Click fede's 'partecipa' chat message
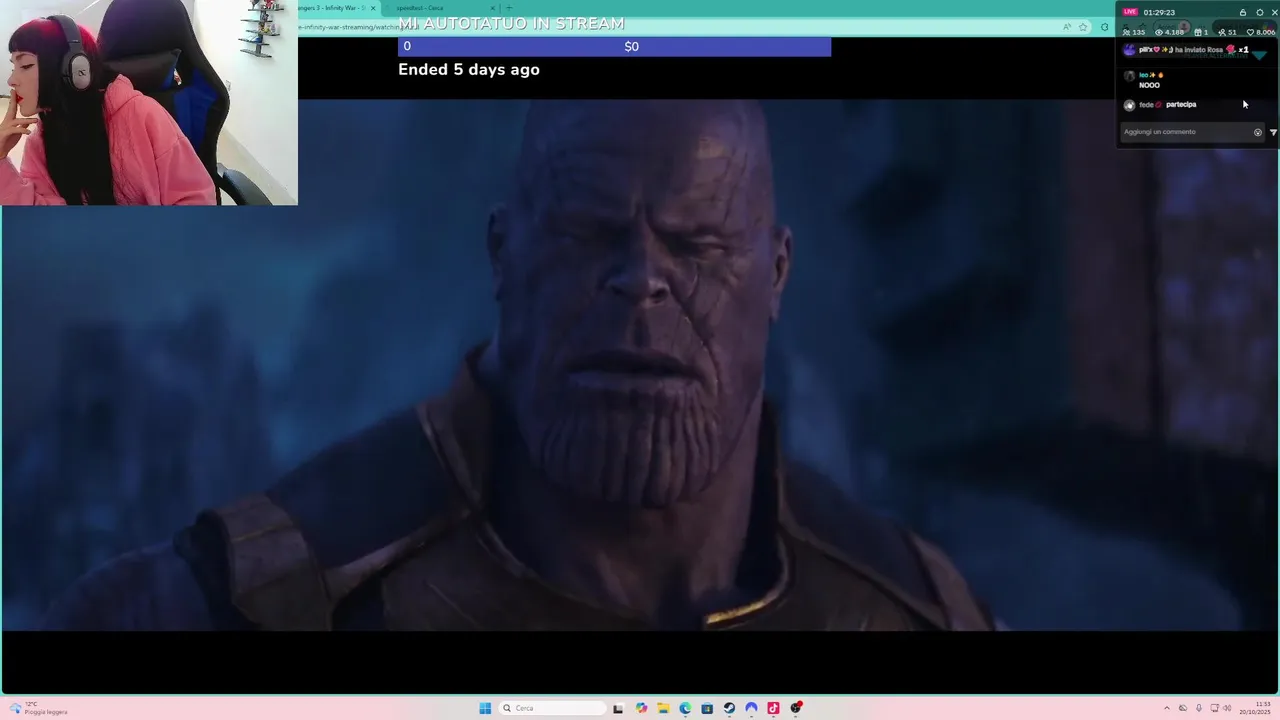The width and height of the screenshot is (1280, 720). coord(1181,104)
